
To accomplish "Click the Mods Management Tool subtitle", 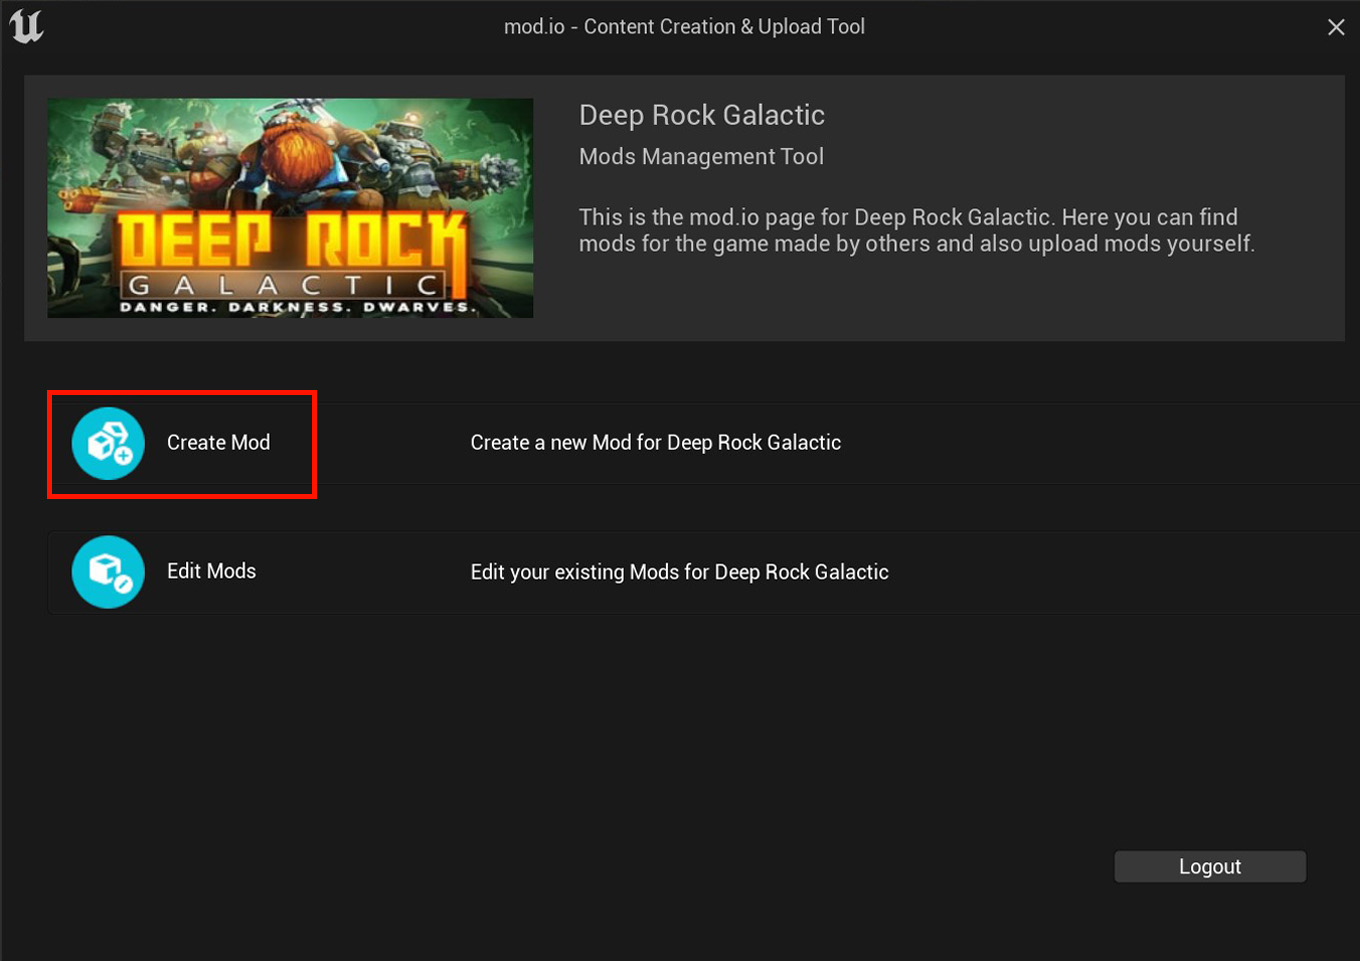I will tap(701, 157).
